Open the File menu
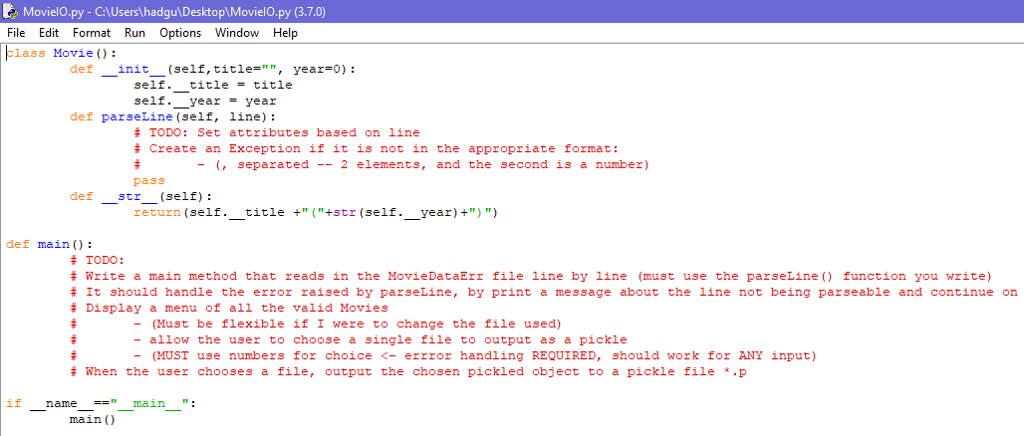Image resolution: width=1024 pixels, height=436 pixels. click(x=16, y=33)
